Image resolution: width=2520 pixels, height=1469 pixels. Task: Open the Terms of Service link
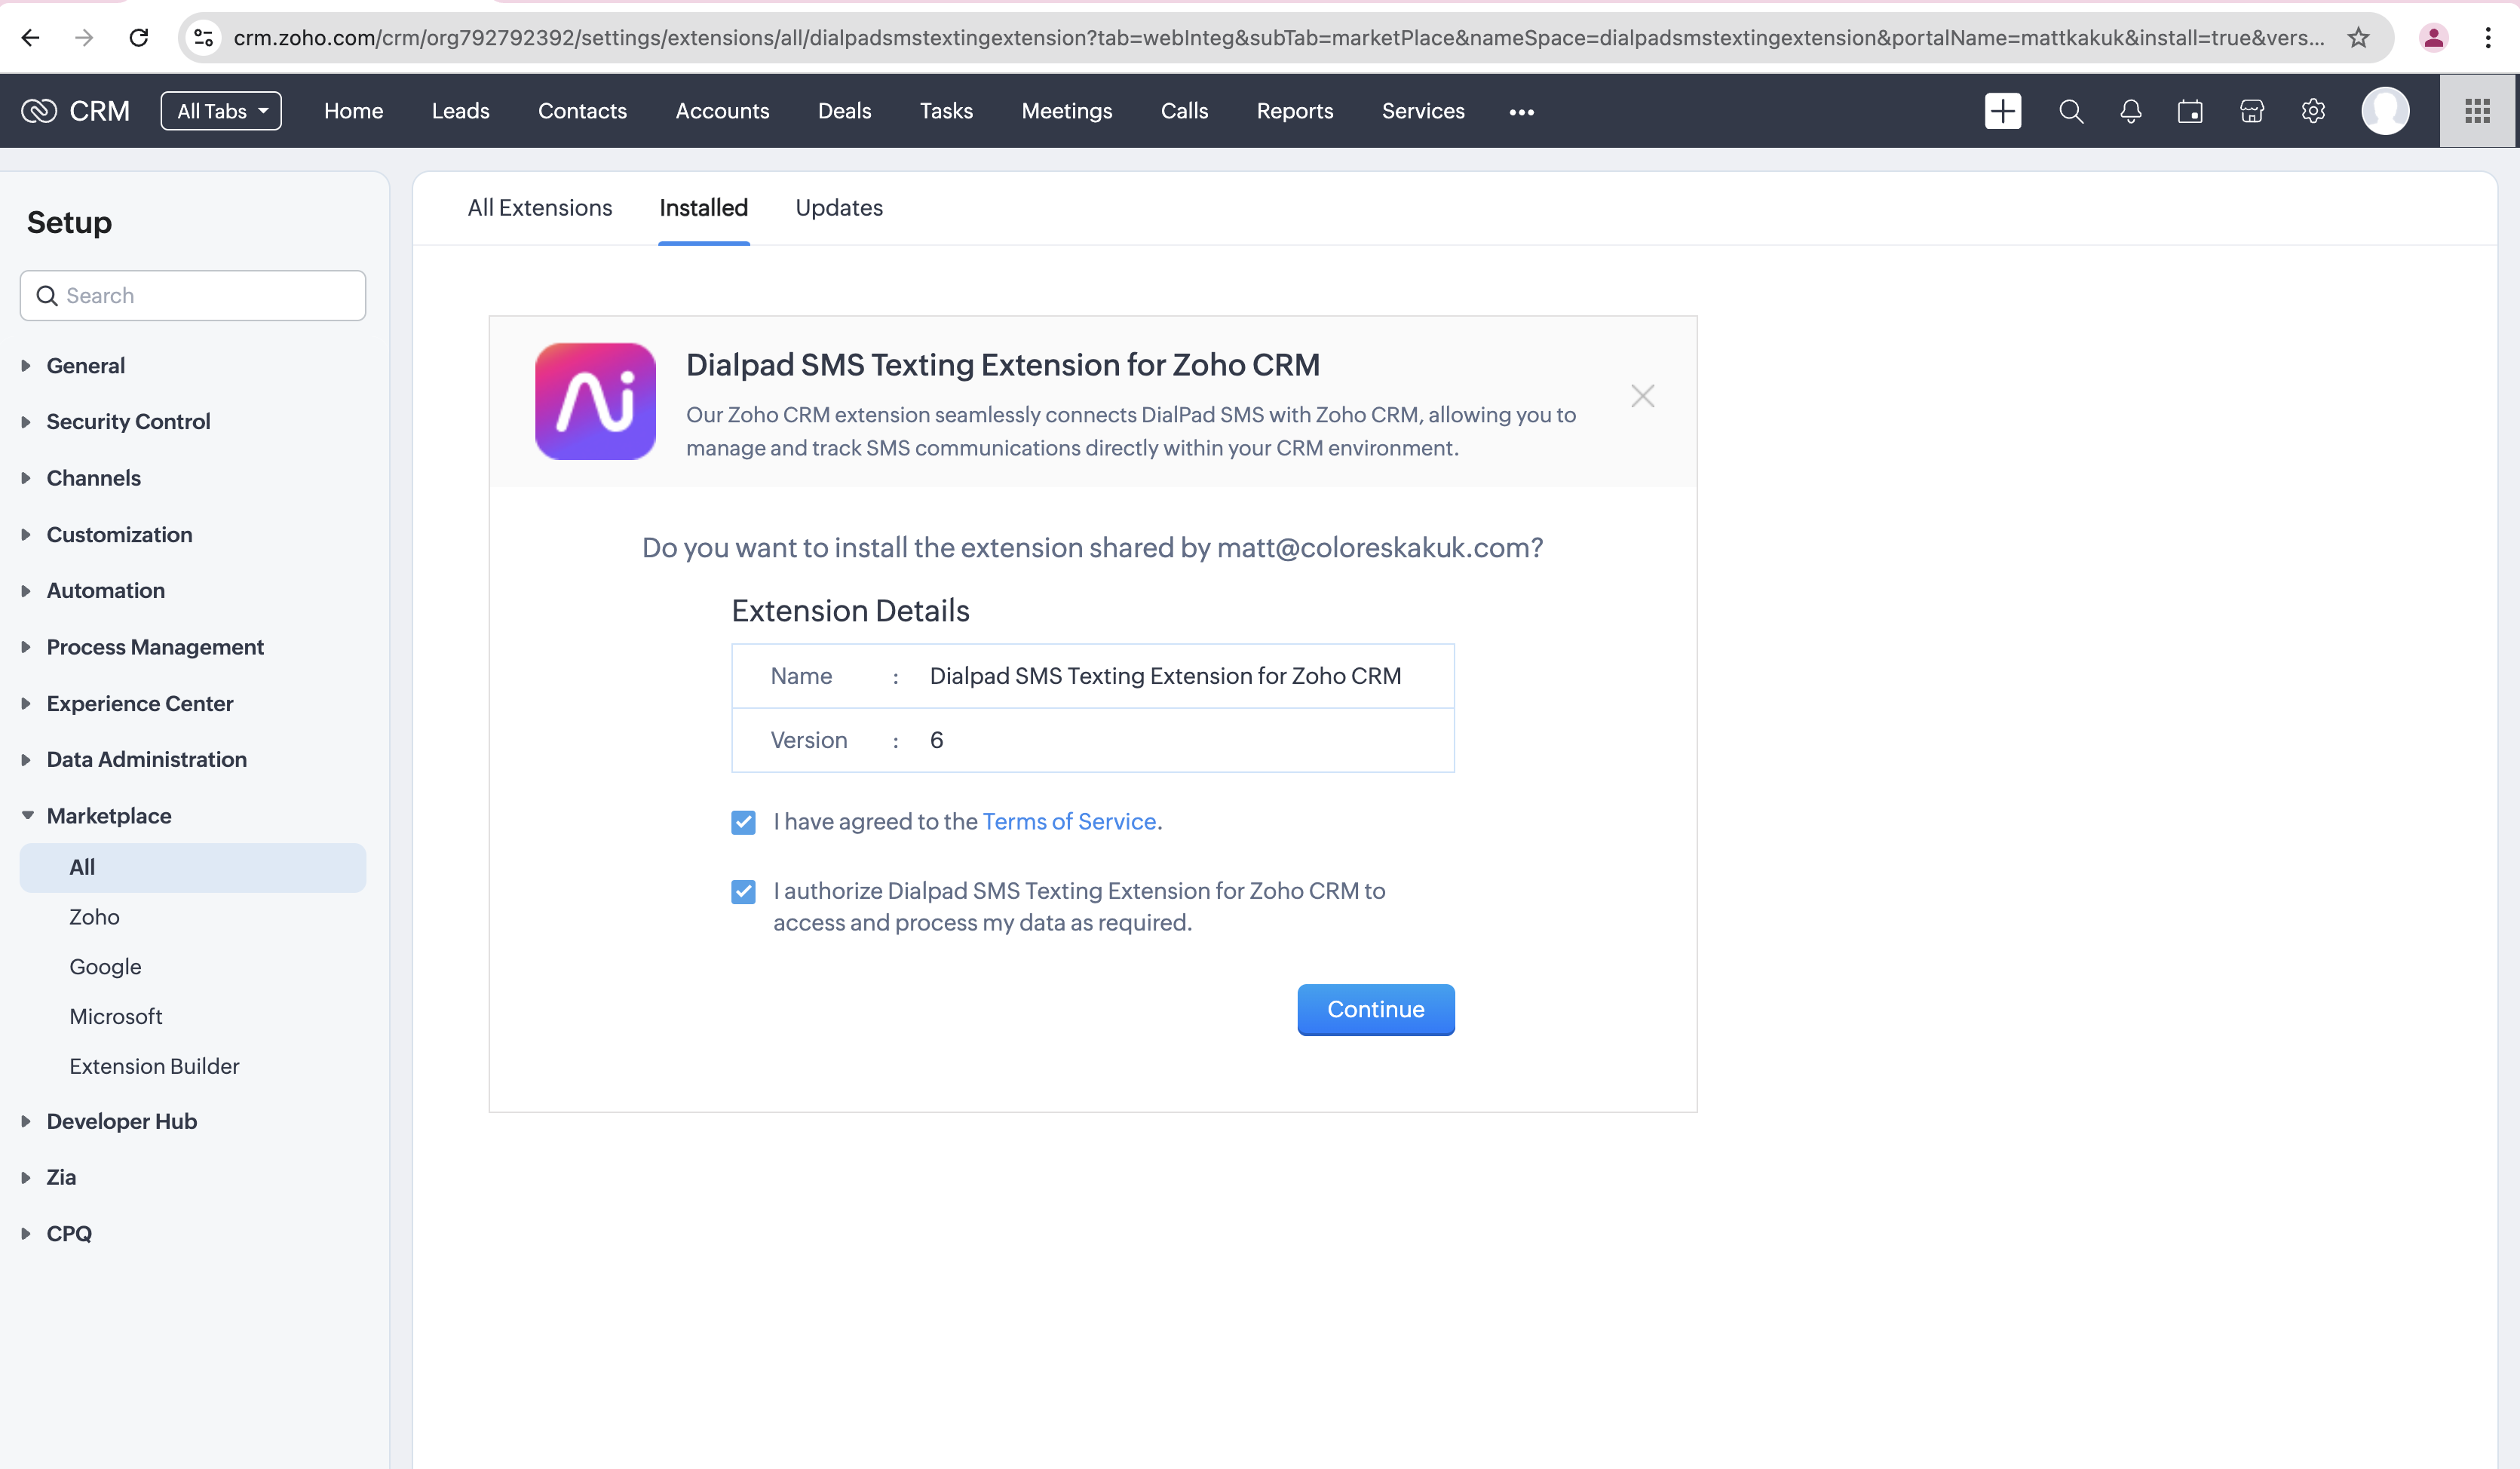(1069, 822)
